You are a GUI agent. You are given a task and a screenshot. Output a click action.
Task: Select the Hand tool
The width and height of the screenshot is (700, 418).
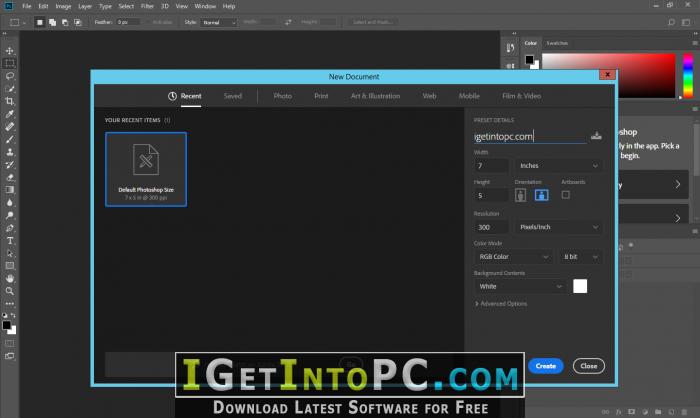9,278
